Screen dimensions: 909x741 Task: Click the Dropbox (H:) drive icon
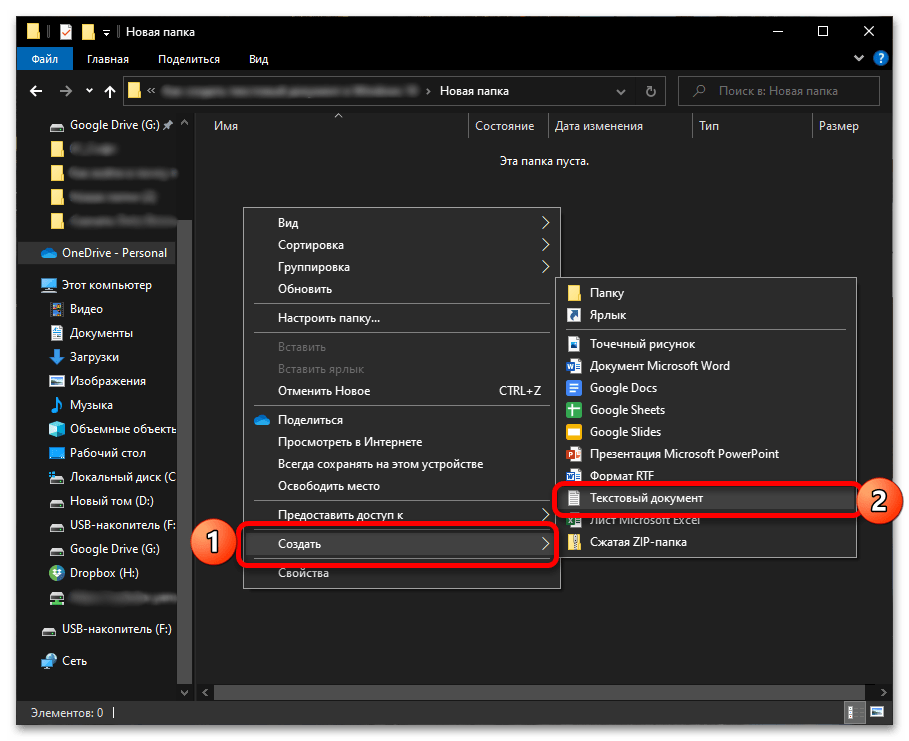[x=57, y=573]
